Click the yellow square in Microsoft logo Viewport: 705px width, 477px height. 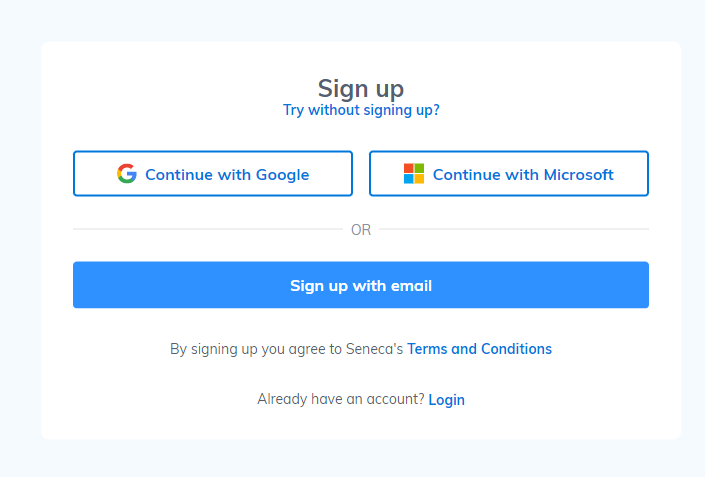click(x=419, y=179)
